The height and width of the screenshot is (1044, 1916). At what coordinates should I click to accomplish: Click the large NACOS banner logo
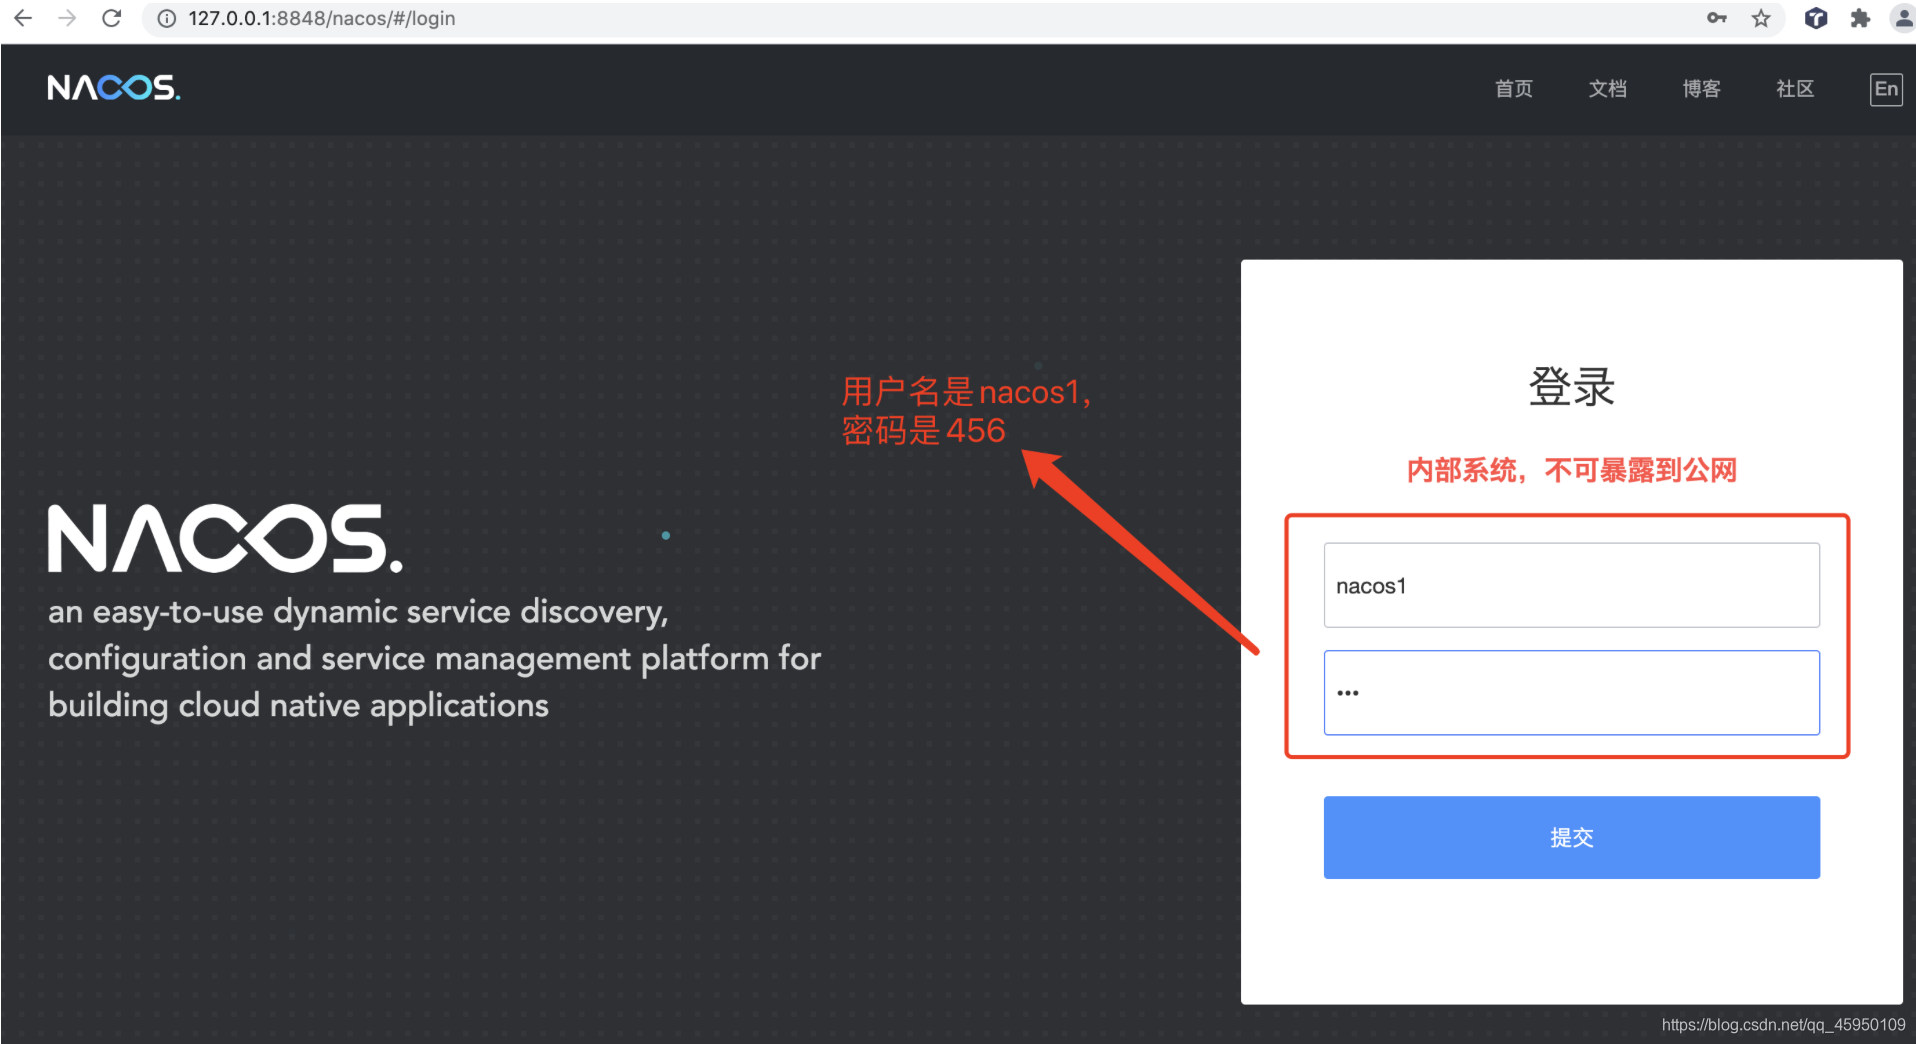coord(225,538)
